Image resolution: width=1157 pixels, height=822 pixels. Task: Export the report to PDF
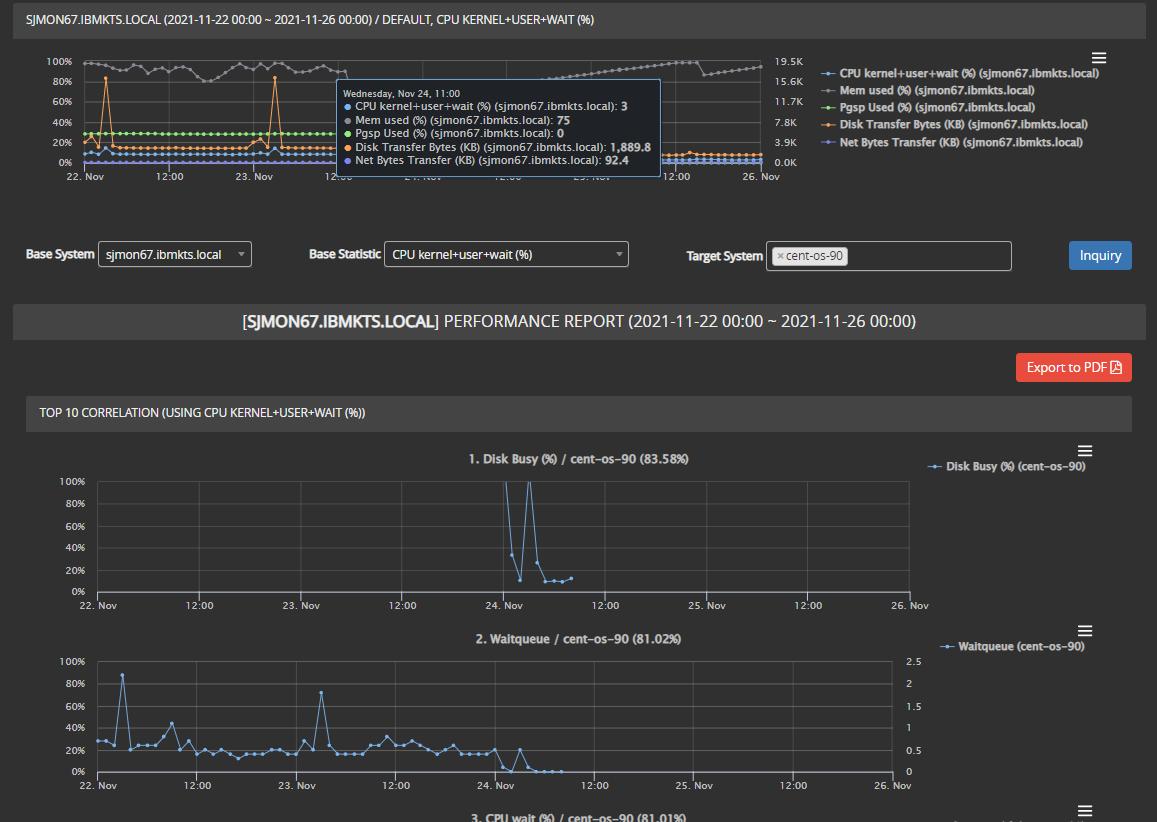pos(1073,367)
